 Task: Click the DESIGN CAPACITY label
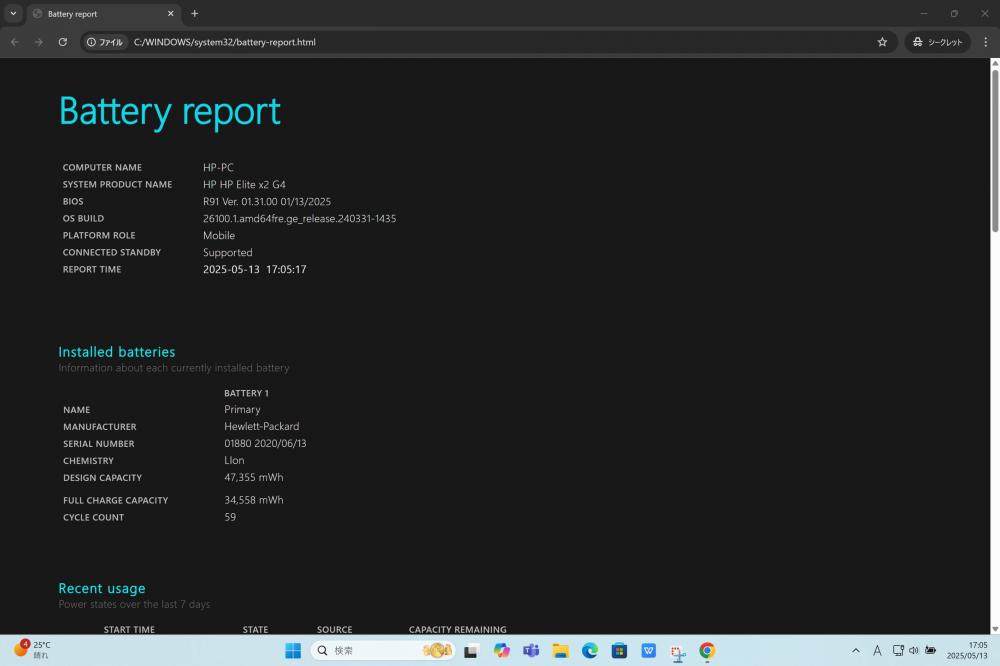[x=102, y=478]
